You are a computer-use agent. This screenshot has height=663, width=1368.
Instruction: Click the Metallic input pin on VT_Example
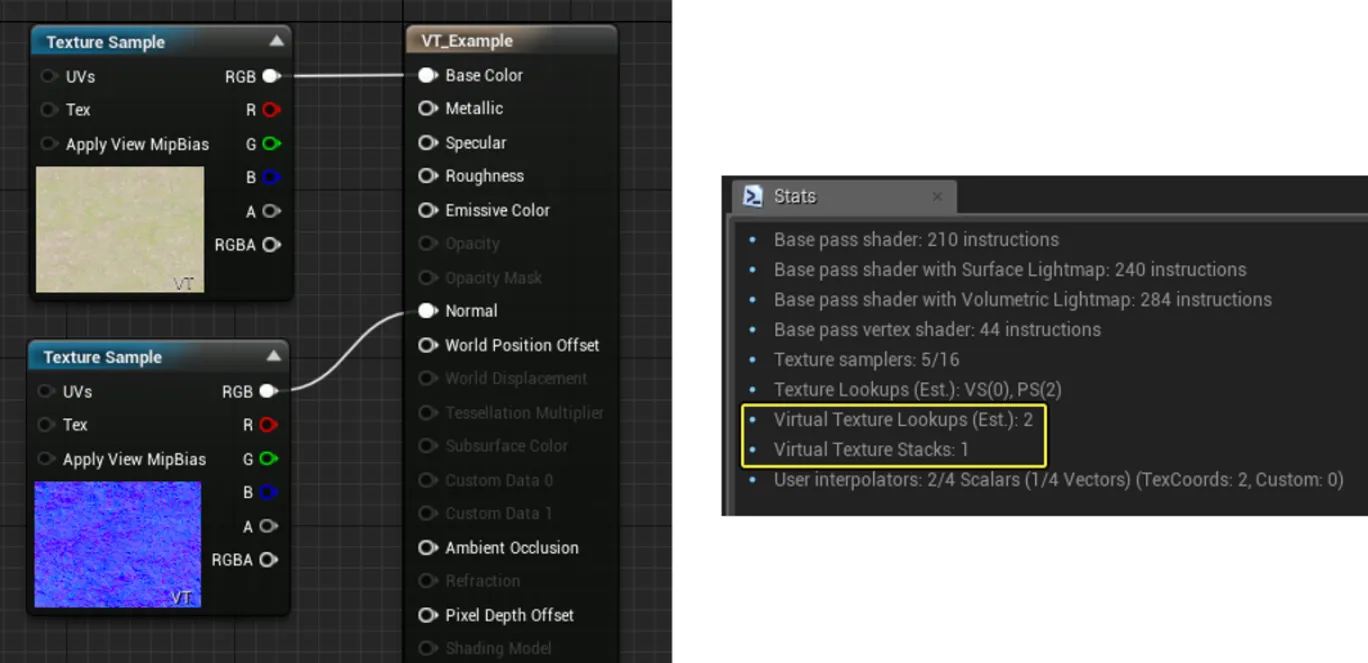pyautogui.click(x=428, y=108)
